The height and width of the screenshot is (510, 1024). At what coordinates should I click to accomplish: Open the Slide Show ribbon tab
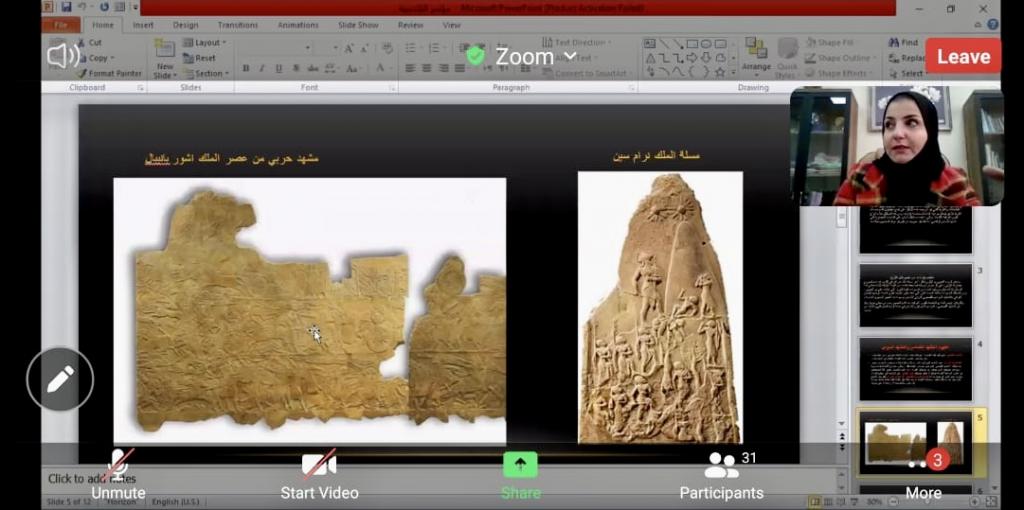click(356, 25)
